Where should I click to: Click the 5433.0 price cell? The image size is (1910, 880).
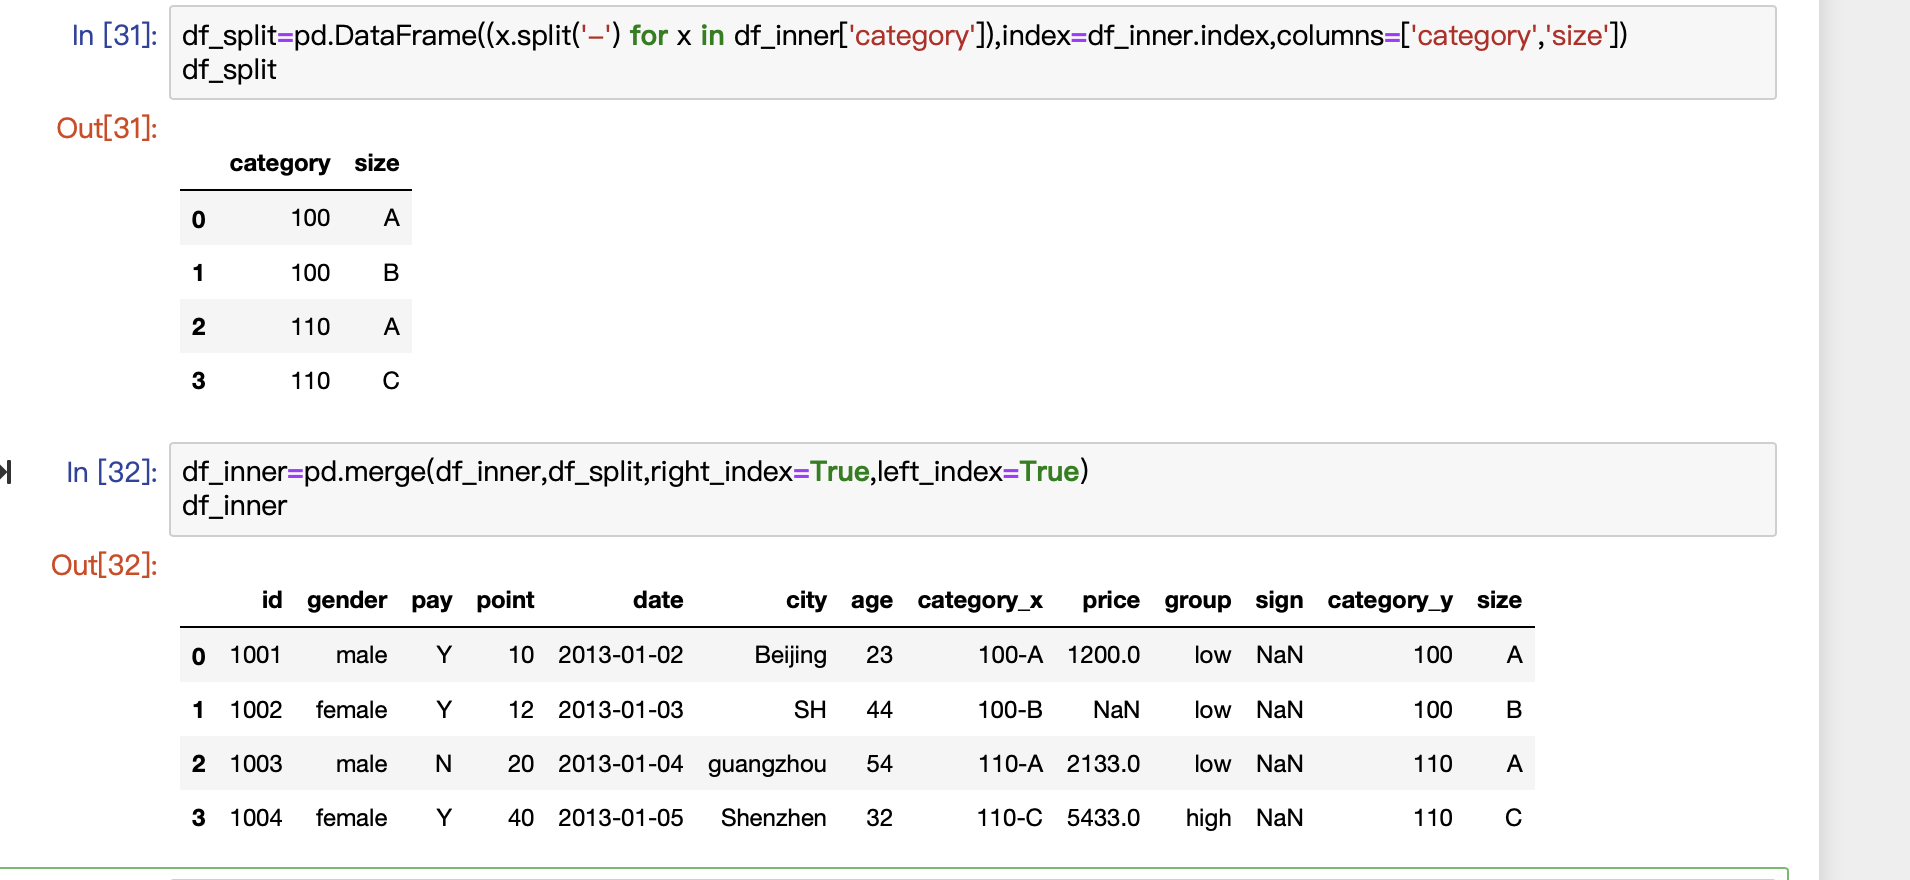(x=1102, y=818)
